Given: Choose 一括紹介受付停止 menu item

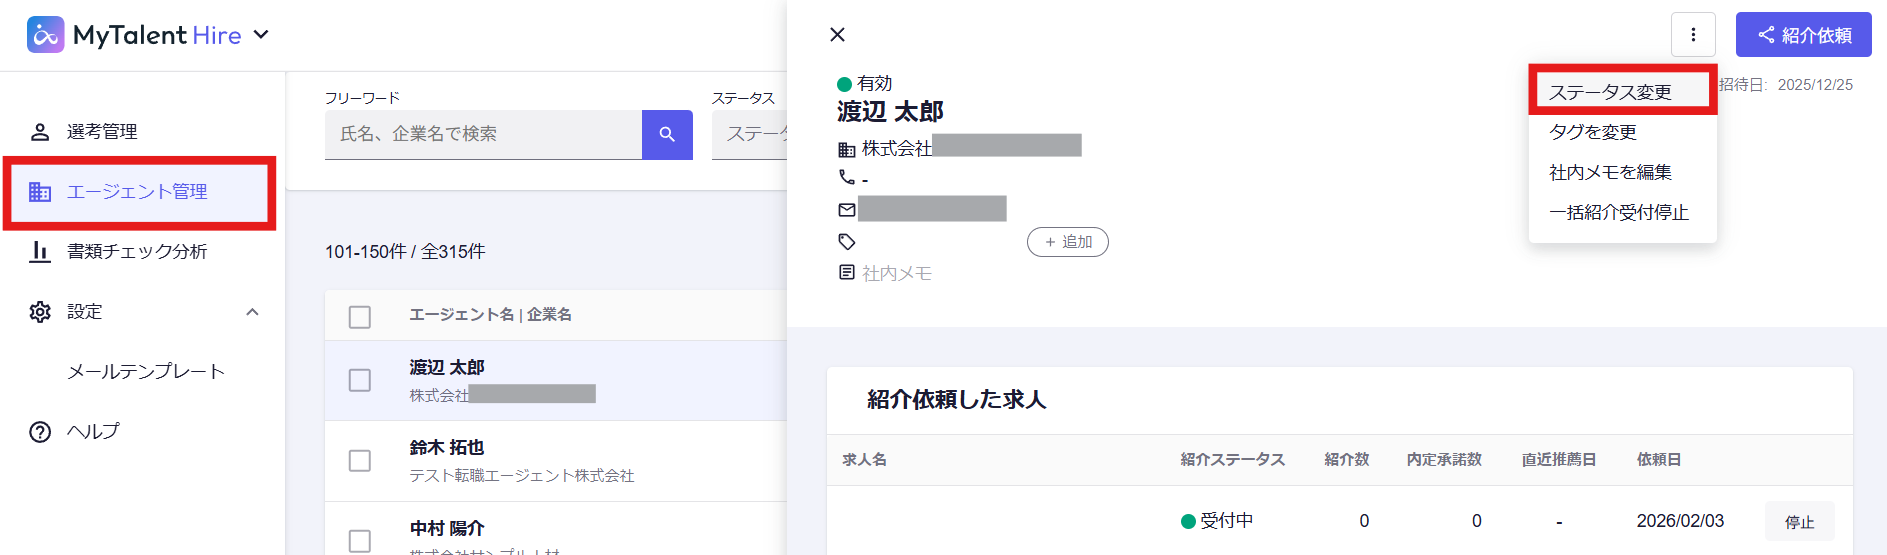Looking at the screenshot, I should click(x=1618, y=212).
